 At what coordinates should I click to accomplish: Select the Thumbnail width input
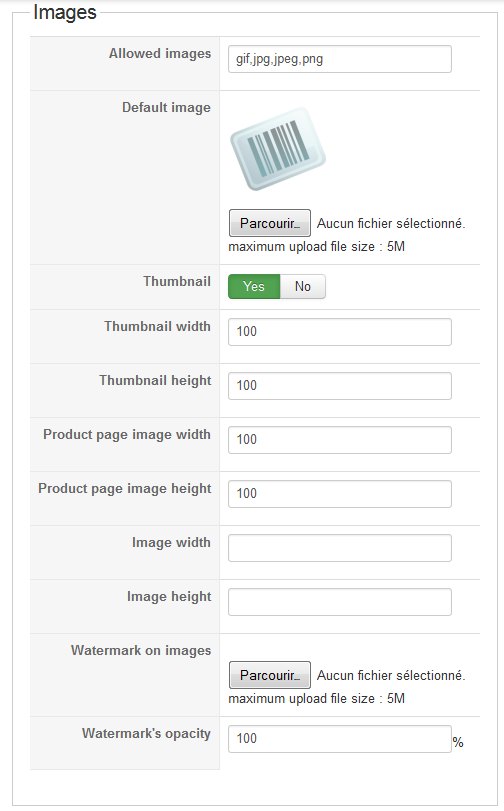339,332
